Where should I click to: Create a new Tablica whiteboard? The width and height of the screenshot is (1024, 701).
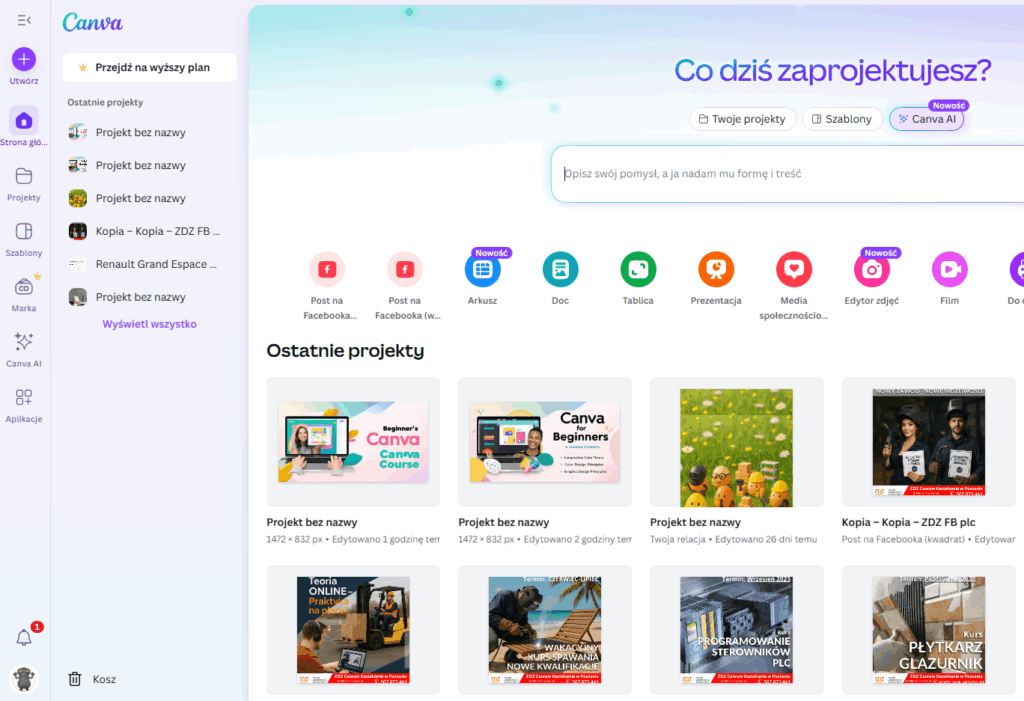click(x=638, y=269)
